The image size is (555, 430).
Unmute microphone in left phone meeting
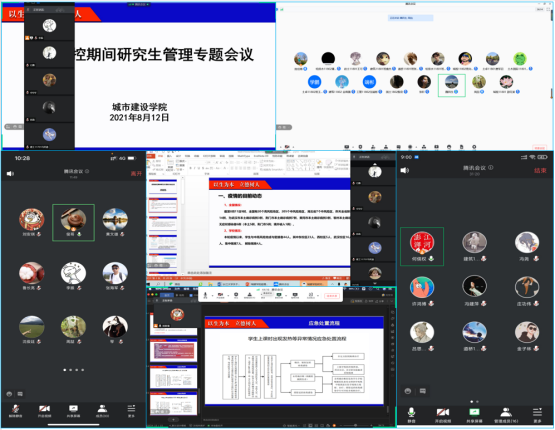[15, 411]
